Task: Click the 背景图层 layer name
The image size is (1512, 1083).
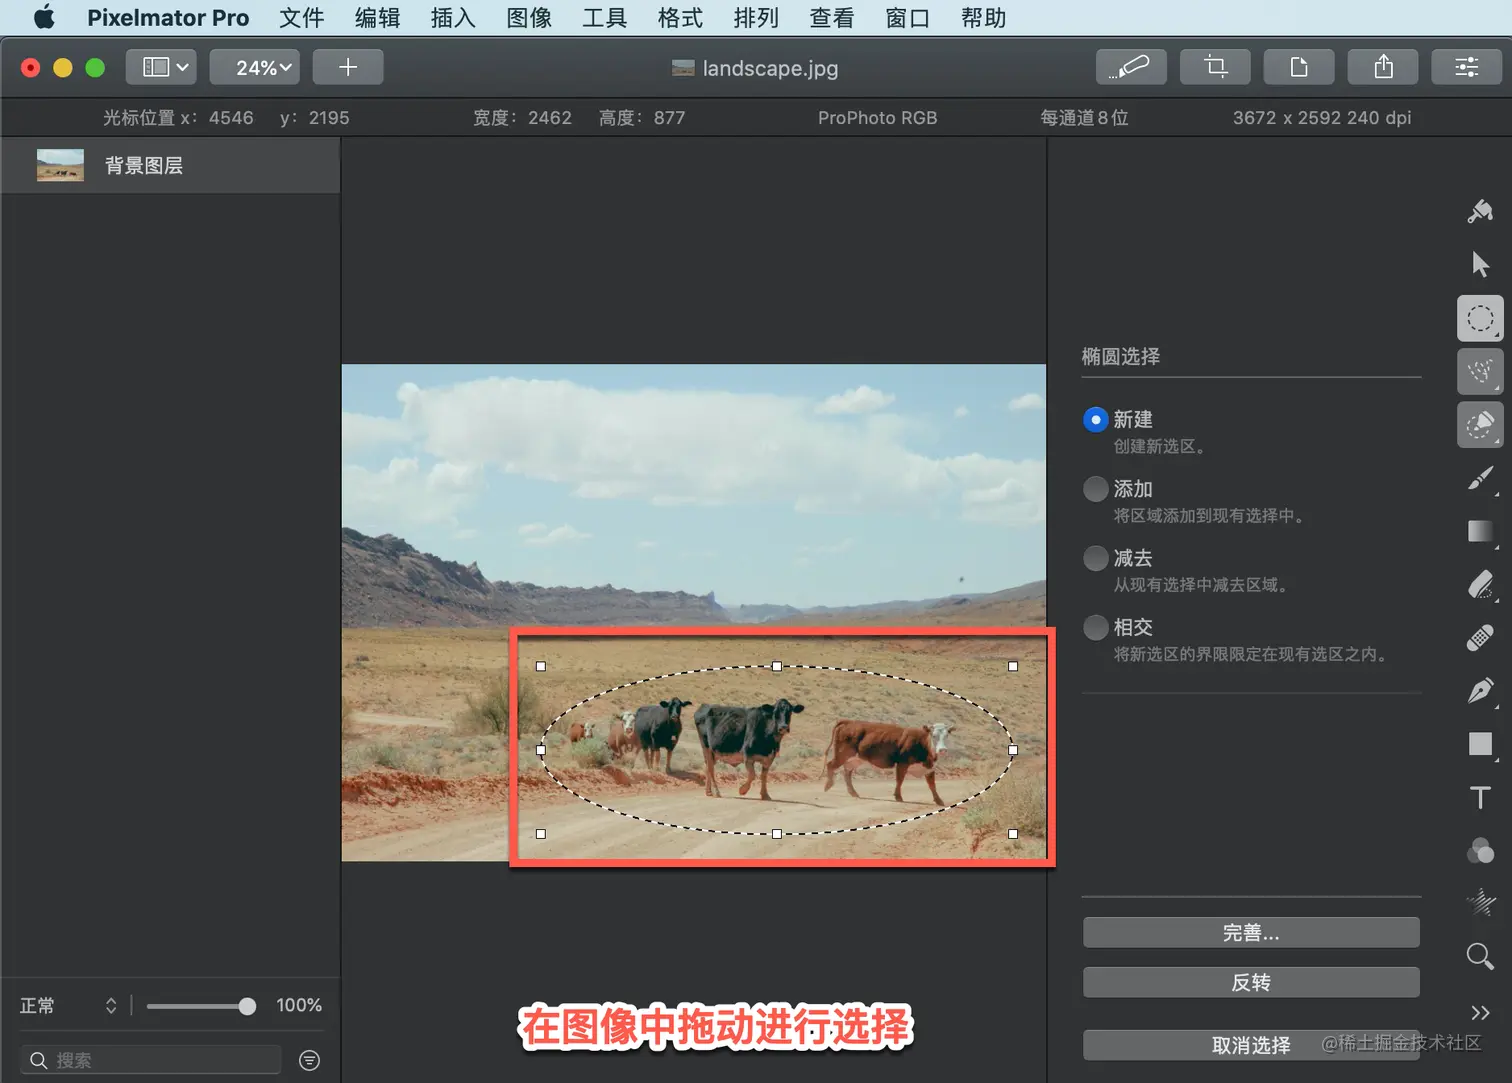Action: (144, 165)
